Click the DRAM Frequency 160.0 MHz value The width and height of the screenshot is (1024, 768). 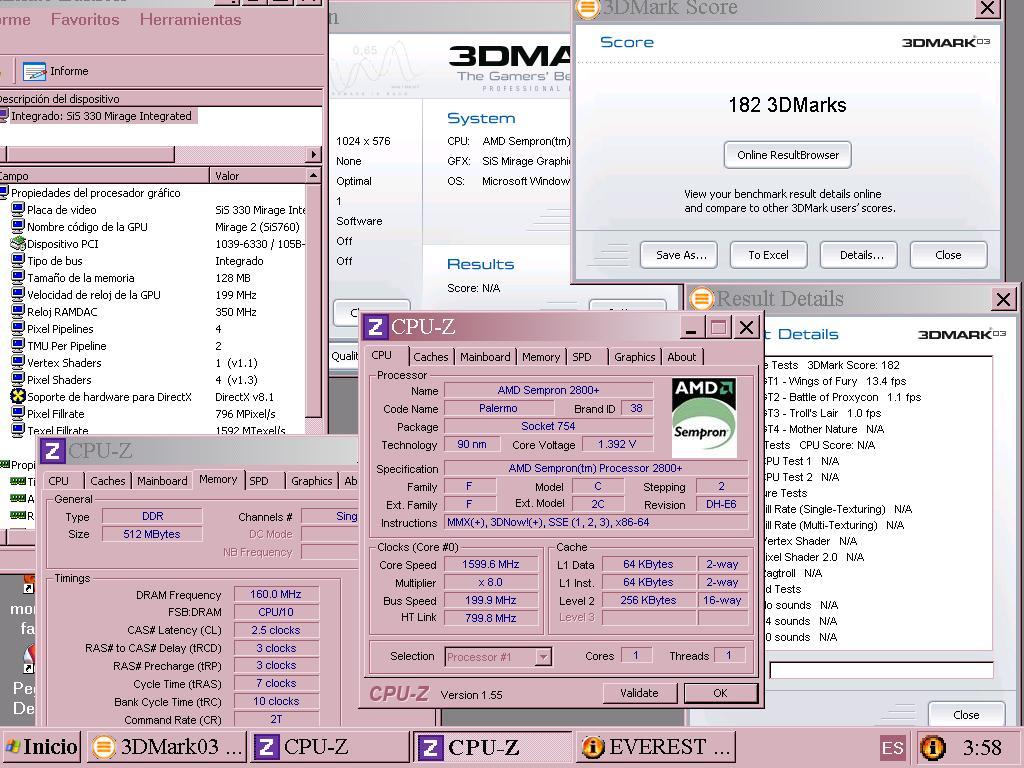(276, 594)
